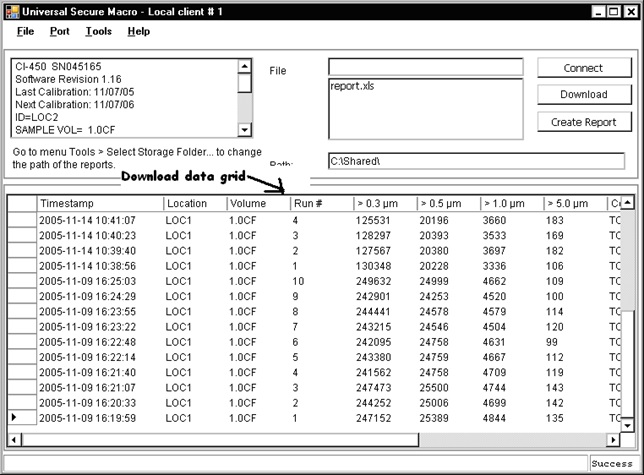Screen dimensions: 644x475
Task: Sort by the Location column header
Action: pyautogui.click(x=196, y=204)
